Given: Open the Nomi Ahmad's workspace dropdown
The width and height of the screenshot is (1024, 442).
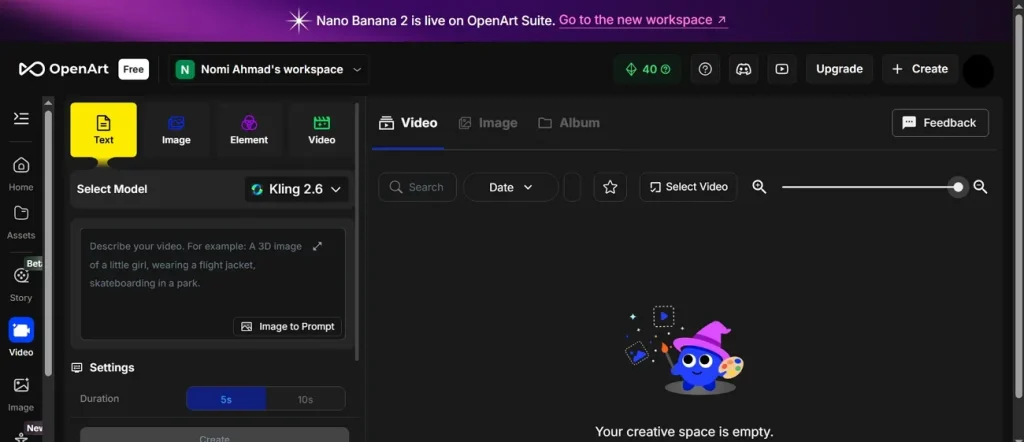Looking at the screenshot, I should (x=269, y=69).
